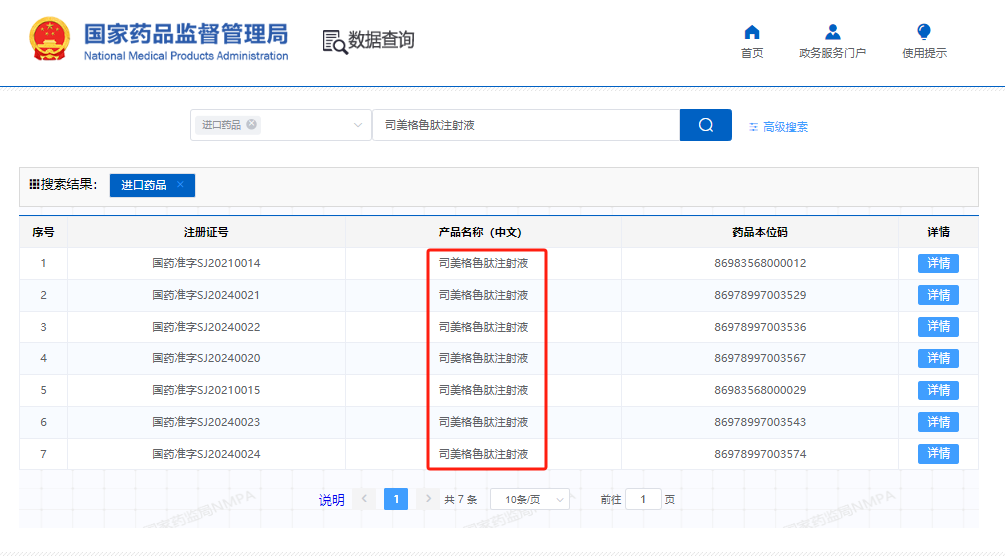Select the 进口药品 search results tab
This screenshot has width=1005, height=559.
pyautogui.click(x=144, y=185)
